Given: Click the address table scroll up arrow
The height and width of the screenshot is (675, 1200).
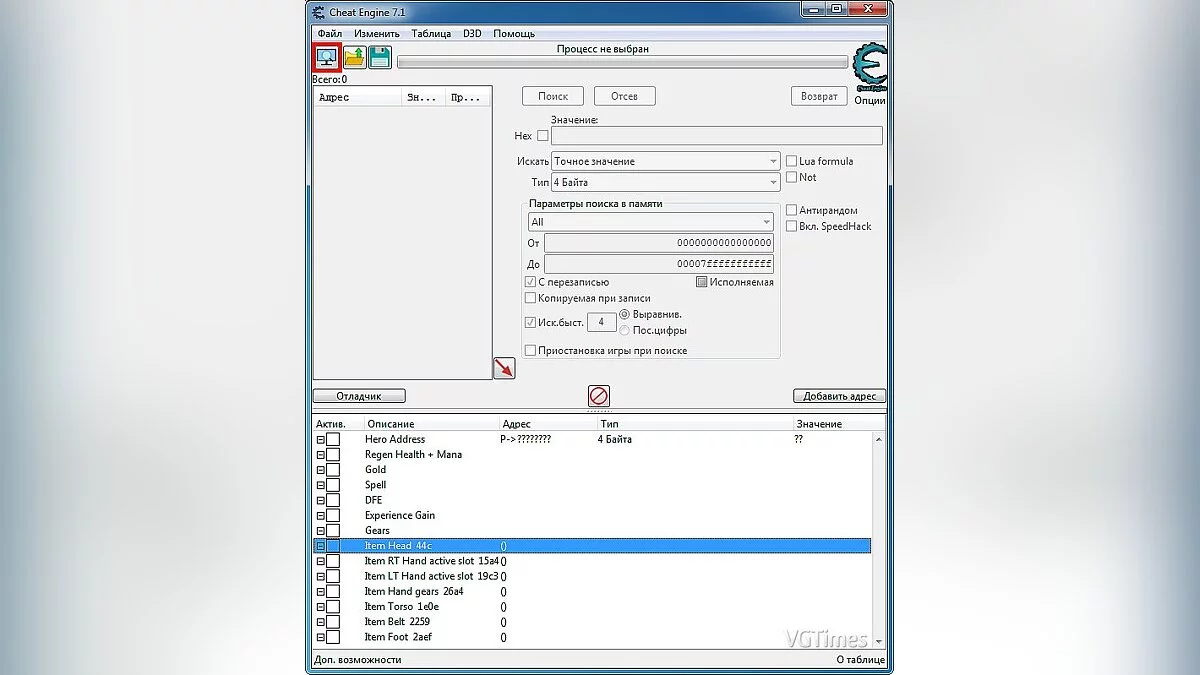Looking at the screenshot, I should [879, 439].
